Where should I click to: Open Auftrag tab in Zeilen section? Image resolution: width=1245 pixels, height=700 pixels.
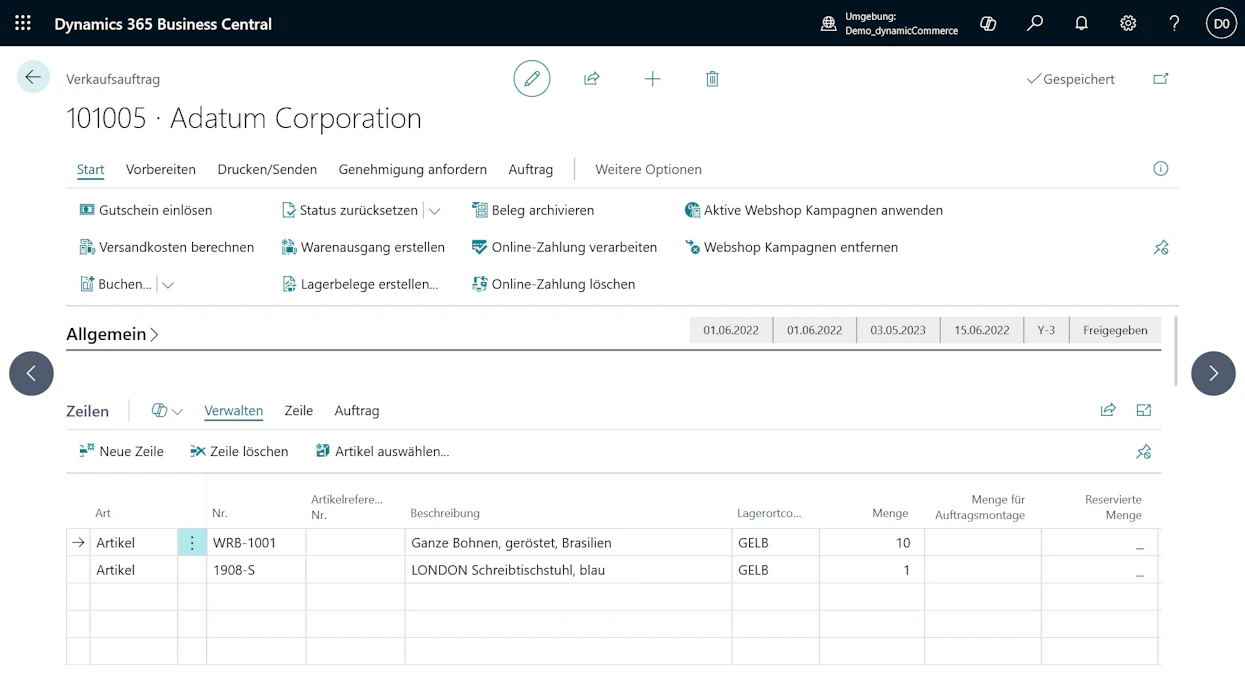(x=357, y=410)
